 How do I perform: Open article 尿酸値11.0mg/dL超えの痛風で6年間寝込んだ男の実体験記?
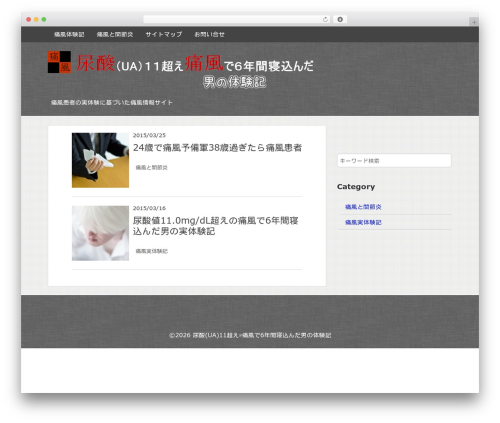point(216,226)
